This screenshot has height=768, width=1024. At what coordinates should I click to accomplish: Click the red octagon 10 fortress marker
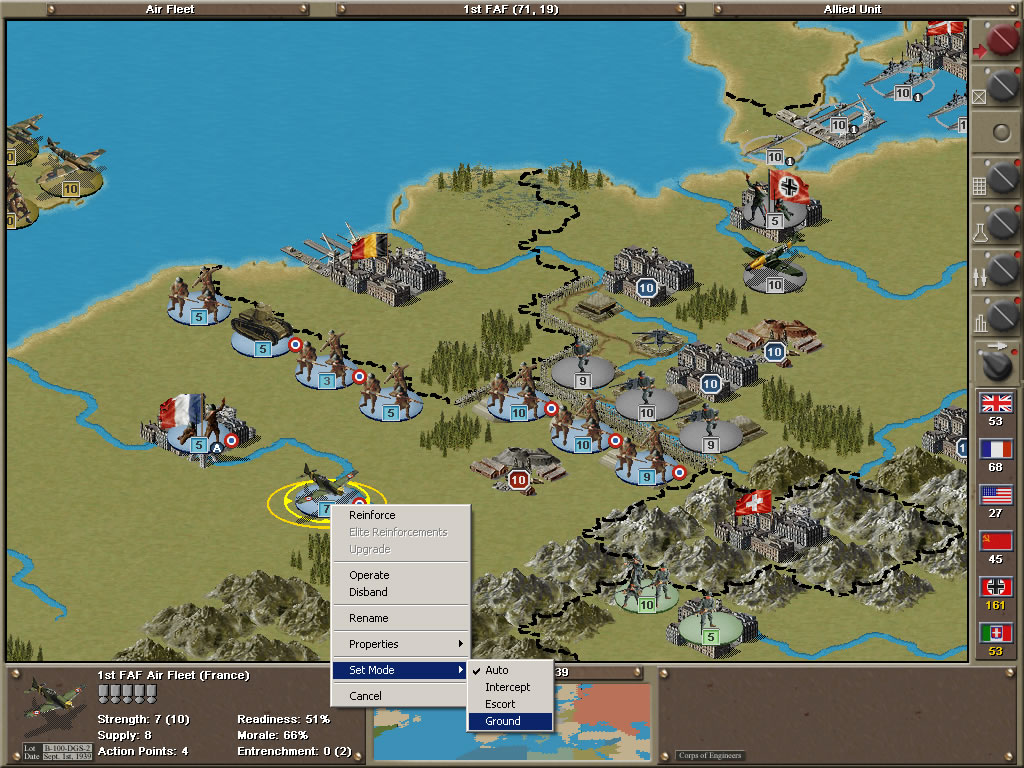[x=519, y=480]
